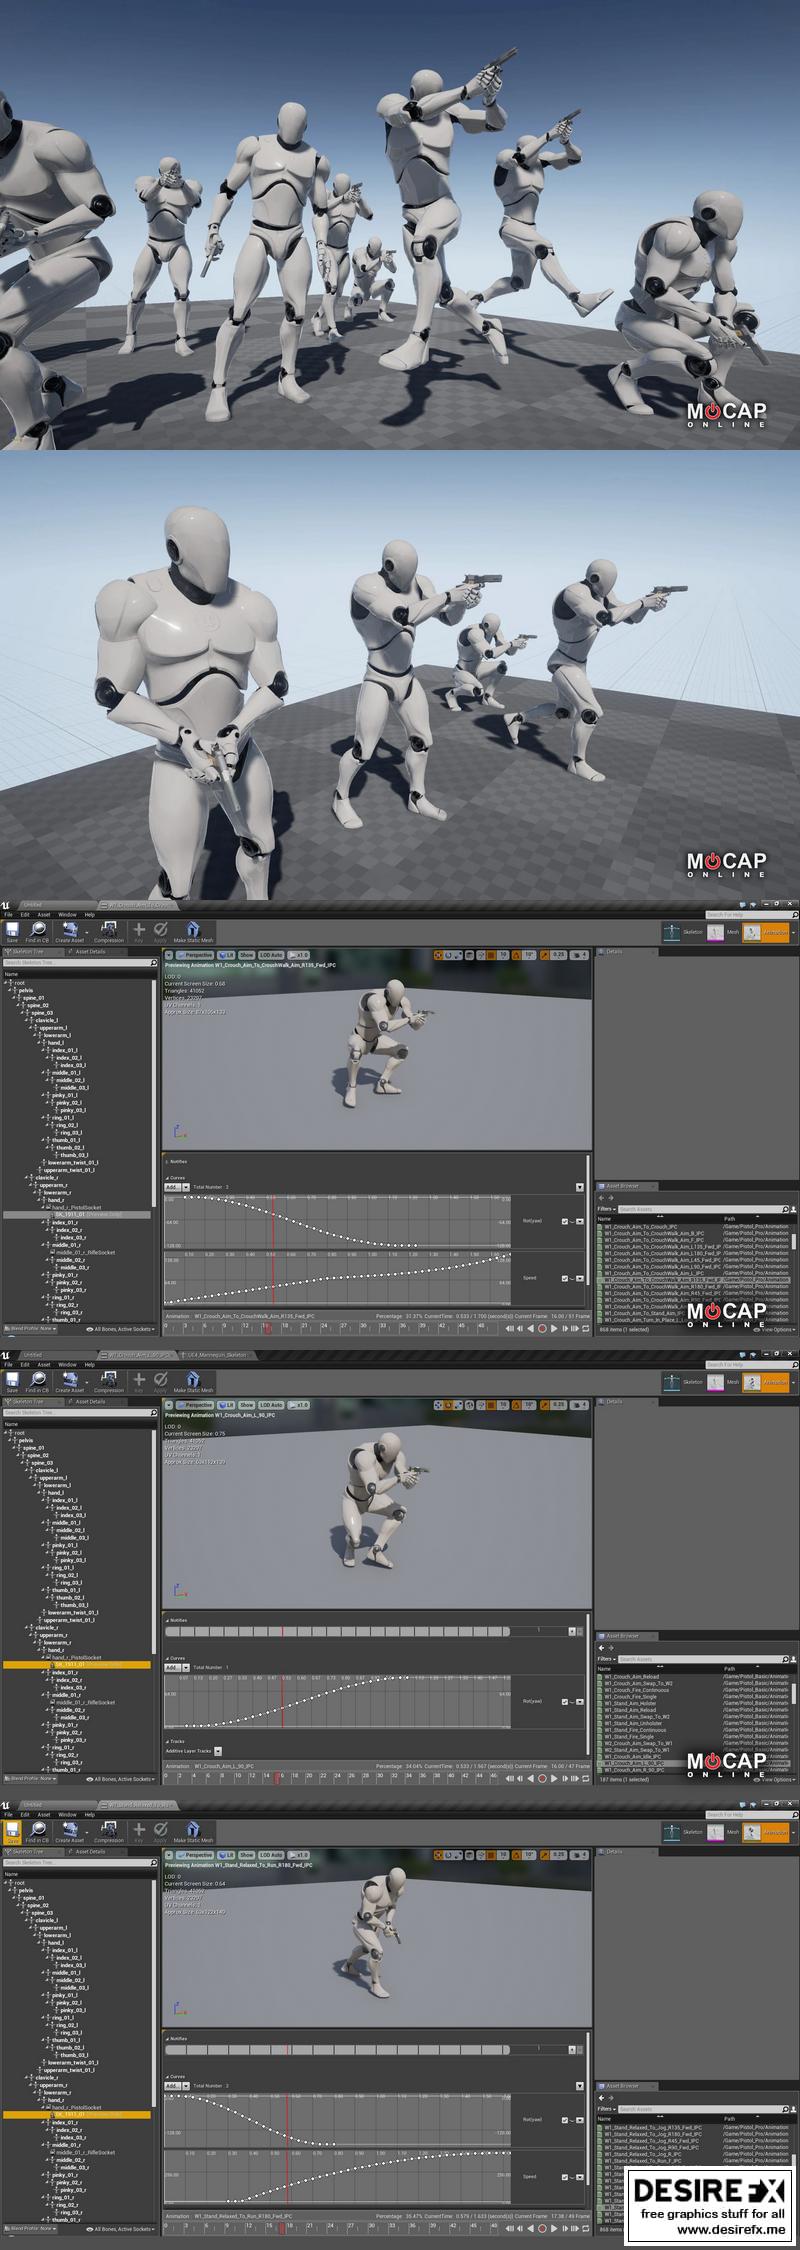Image resolution: width=800 pixels, height=2250 pixels.
Task: Click Save in the Crouch_Aim_L_90 animation editor
Action: (x=12, y=1383)
